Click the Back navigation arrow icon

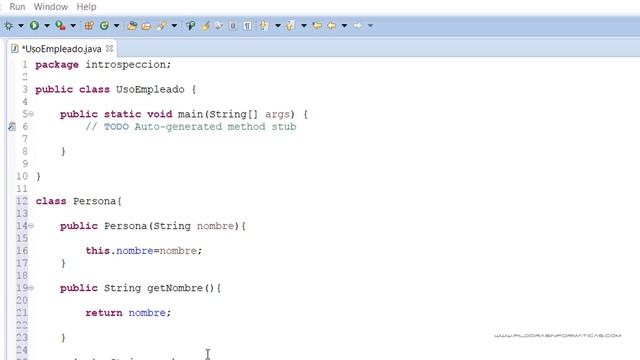pos(331,26)
